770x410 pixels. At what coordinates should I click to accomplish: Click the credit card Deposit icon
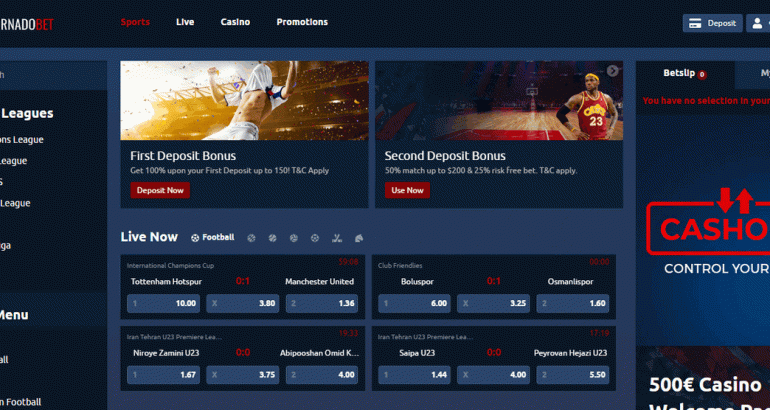(693, 23)
